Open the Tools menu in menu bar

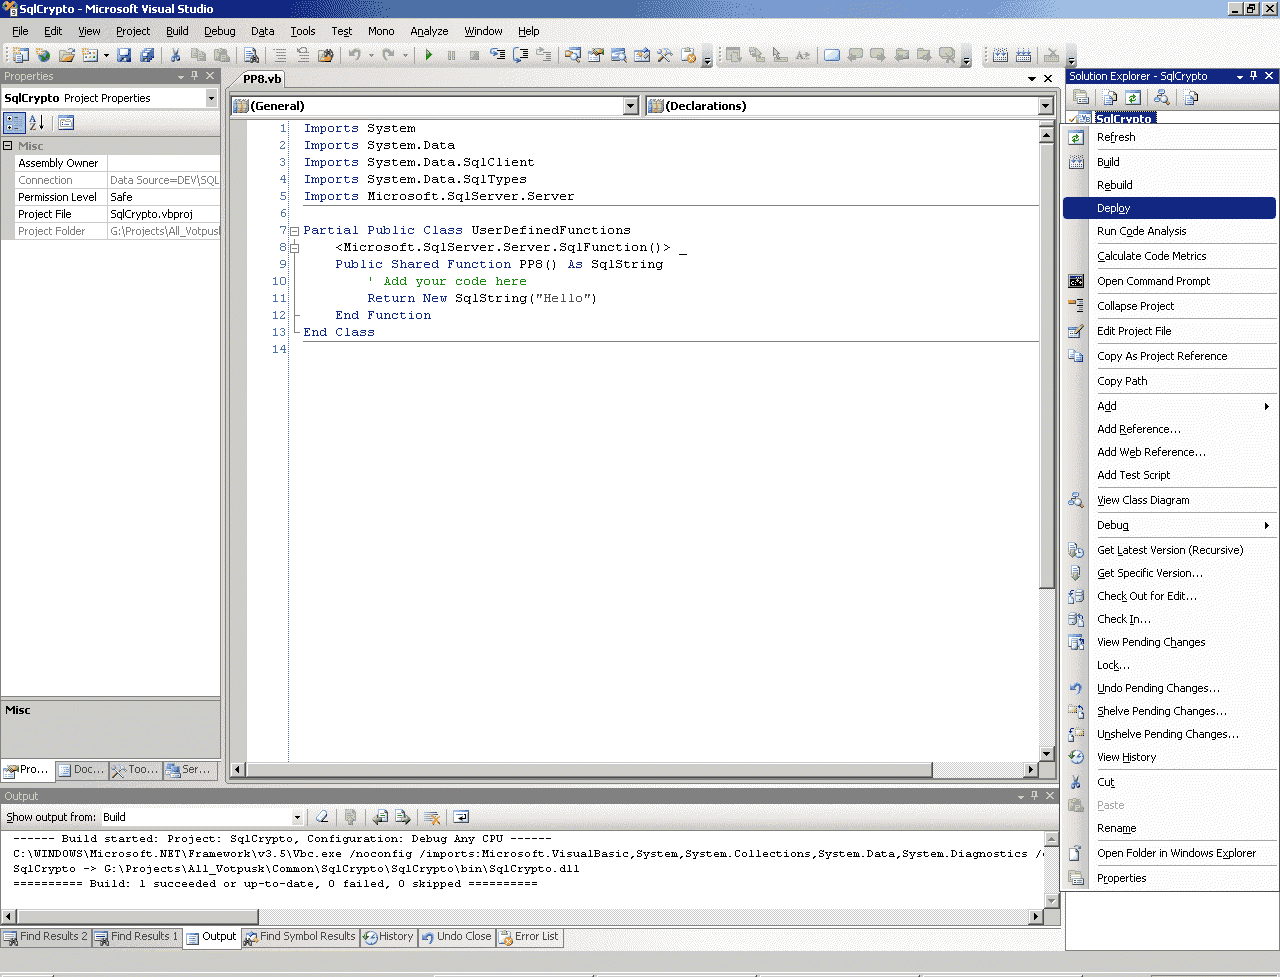(302, 31)
